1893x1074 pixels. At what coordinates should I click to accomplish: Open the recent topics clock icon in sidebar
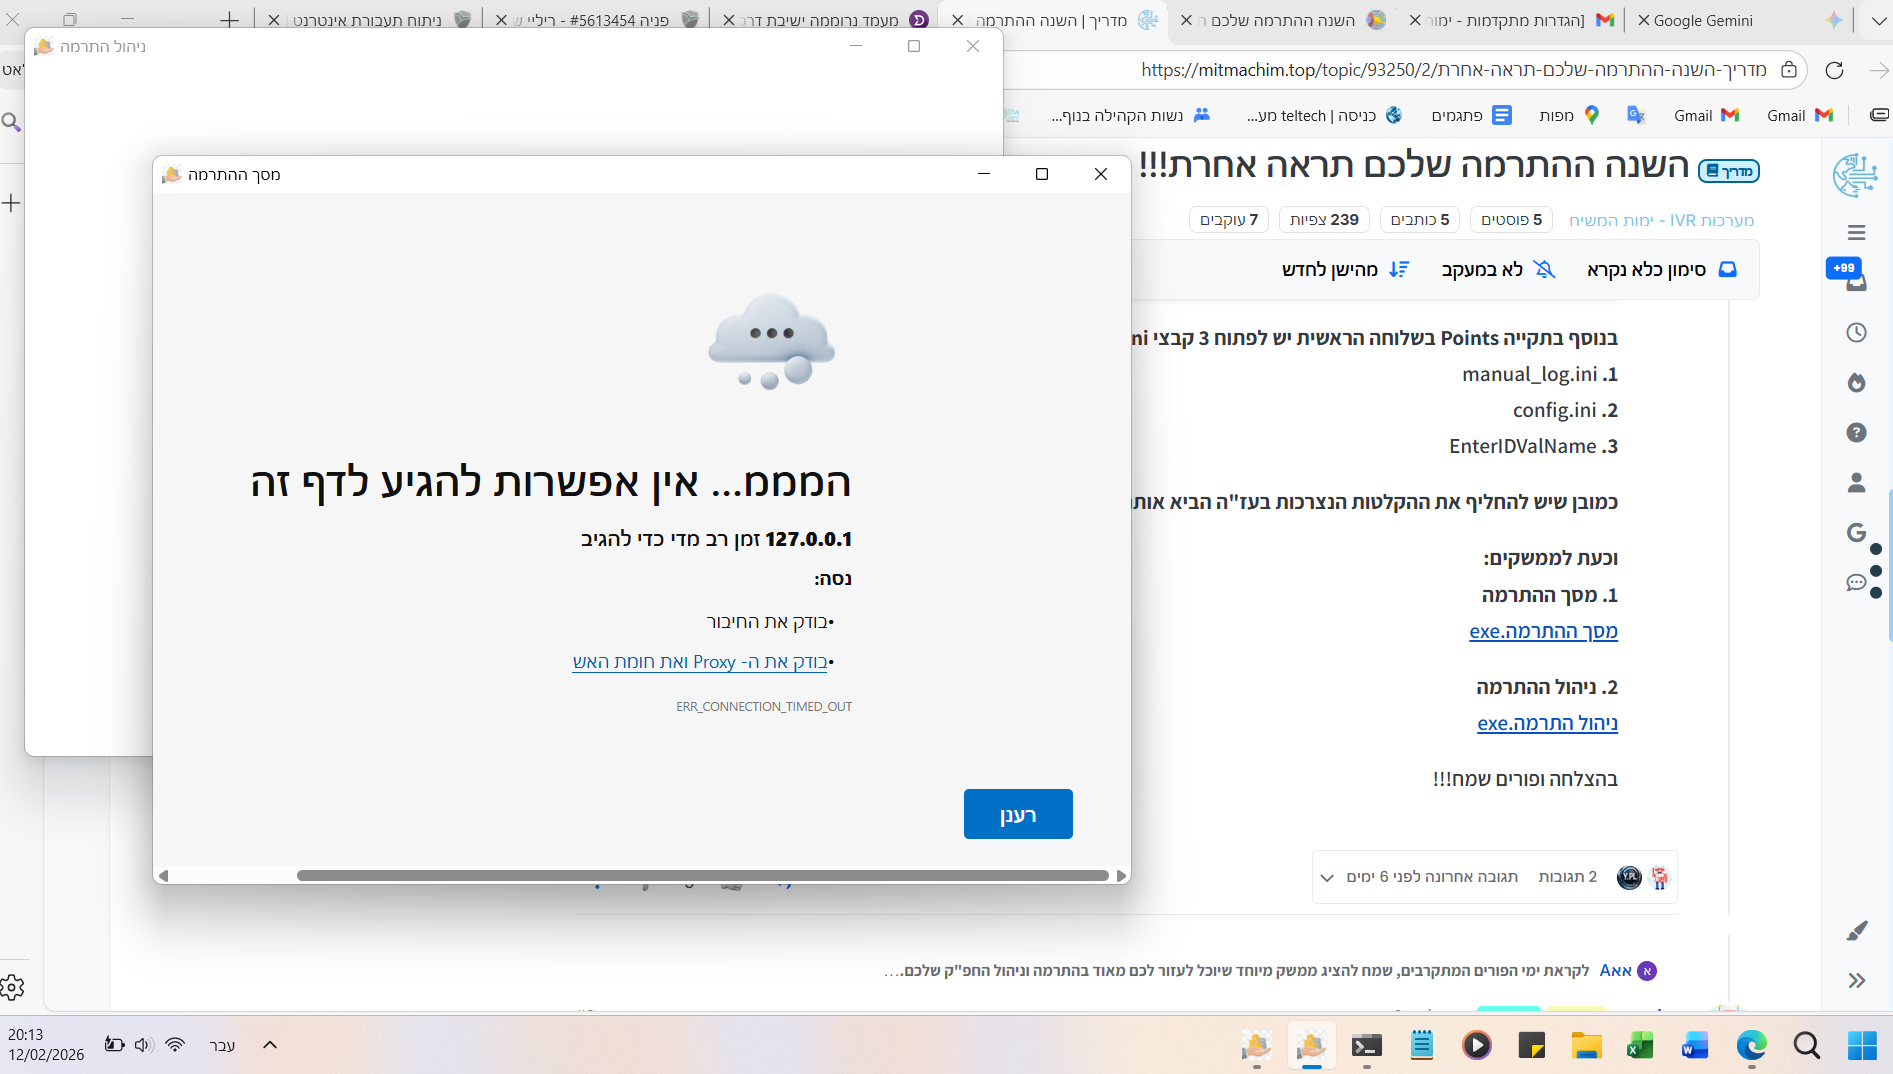[x=1856, y=333]
